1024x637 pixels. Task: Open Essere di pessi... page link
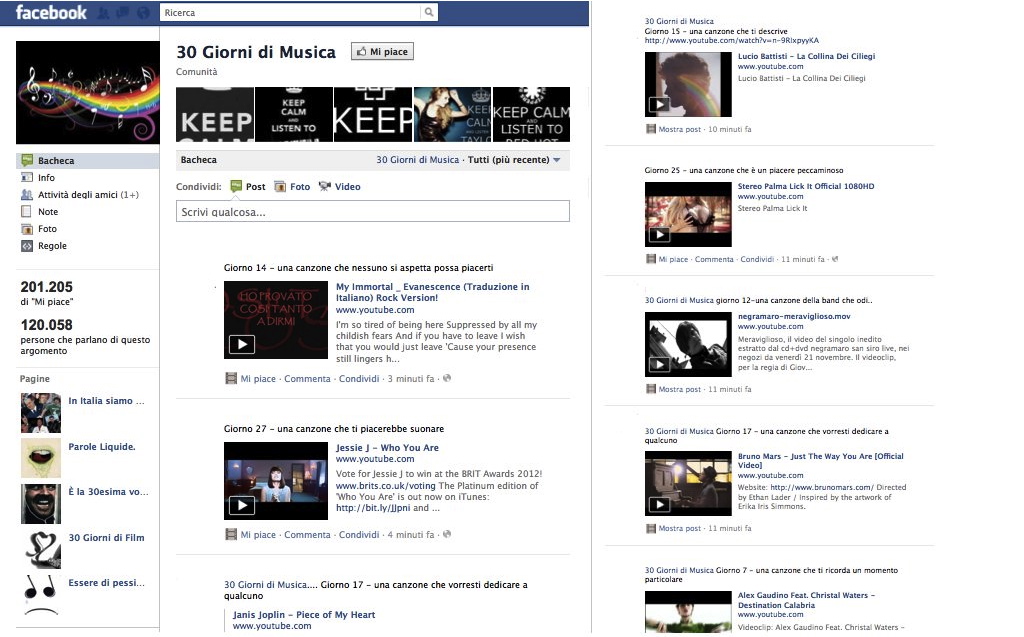click(x=106, y=583)
